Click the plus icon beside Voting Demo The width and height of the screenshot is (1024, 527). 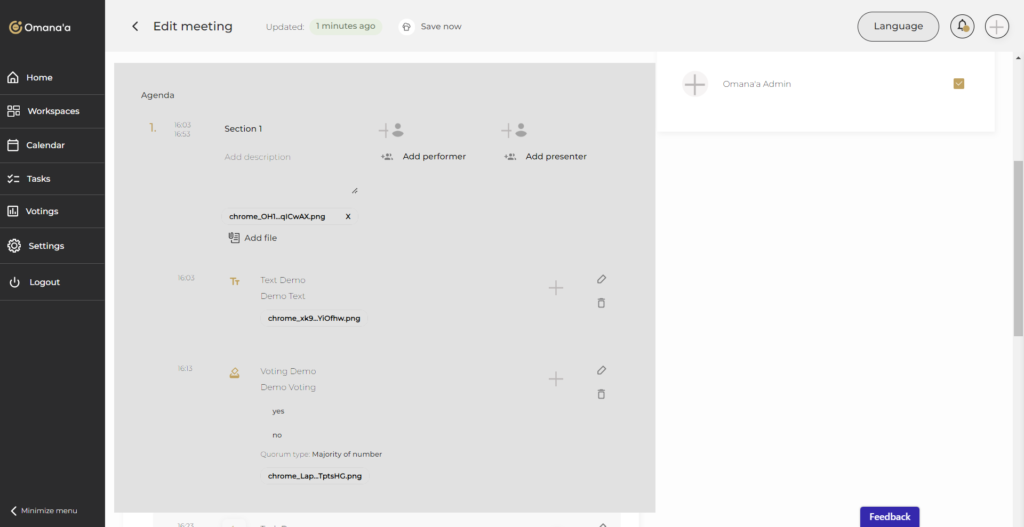click(x=556, y=379)
